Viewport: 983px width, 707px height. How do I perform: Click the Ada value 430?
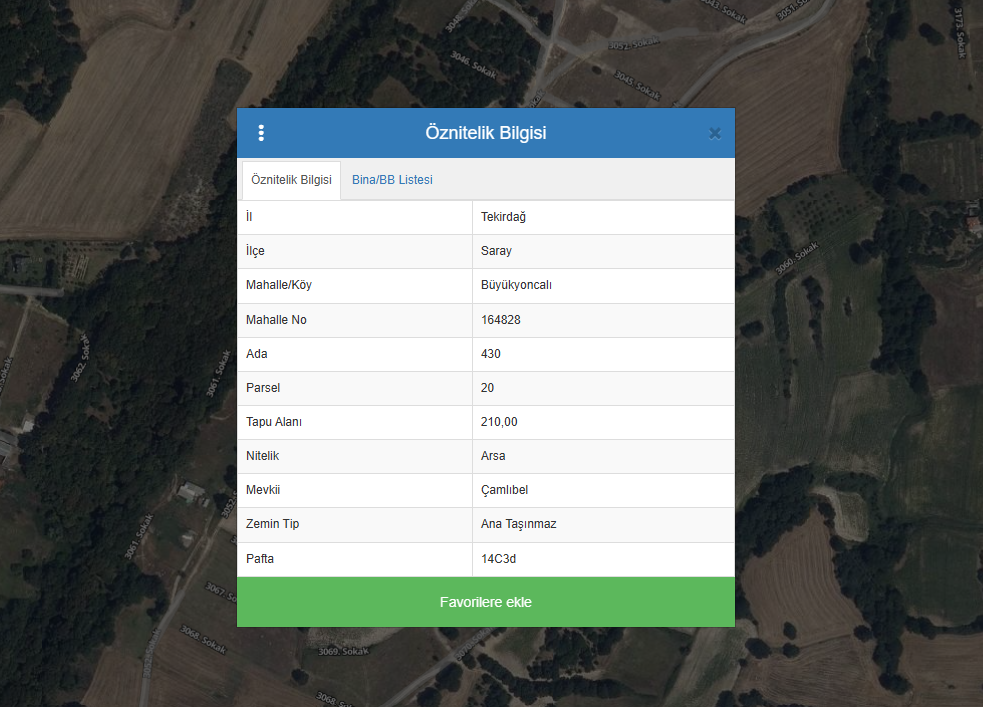click(x=490, y=354)
